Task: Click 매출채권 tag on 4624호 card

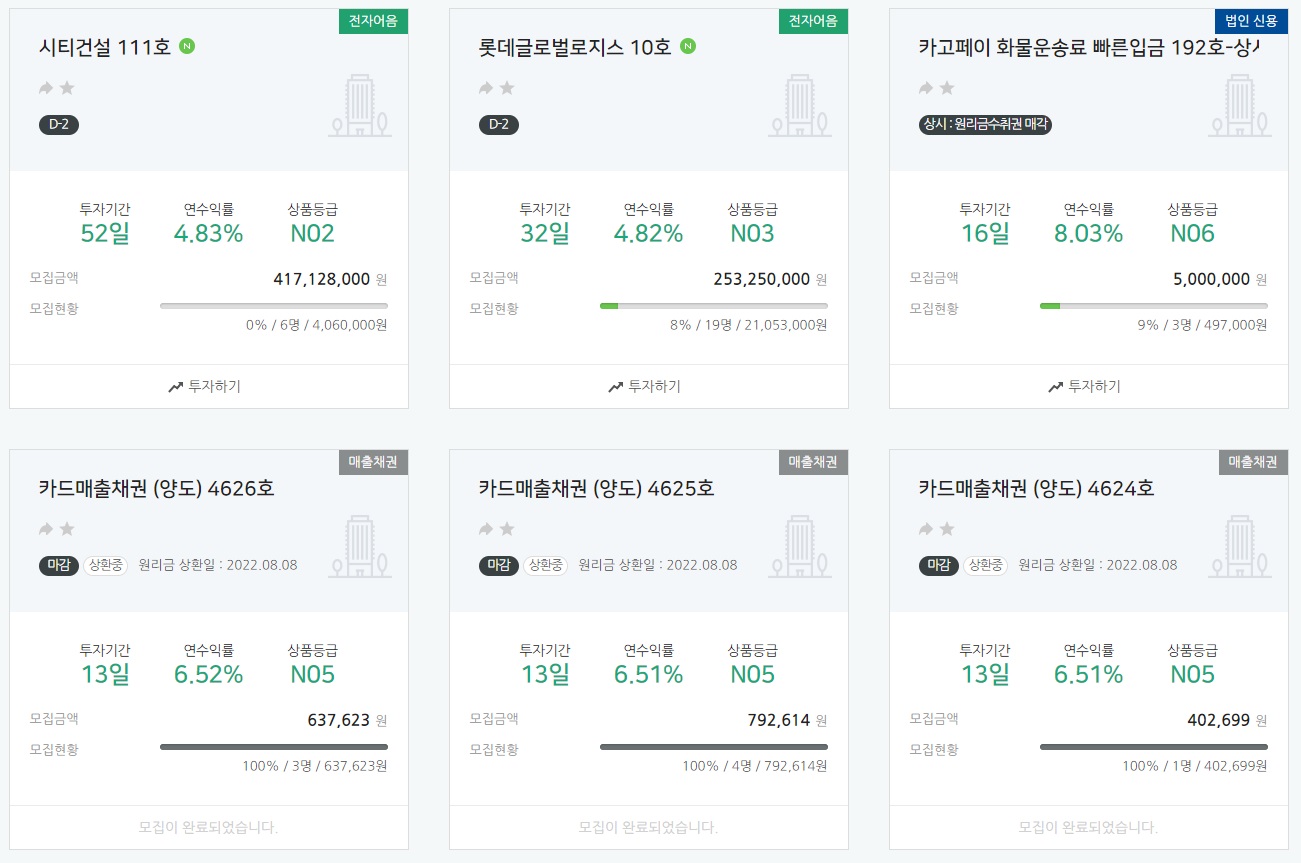Action: [1253, 462]
